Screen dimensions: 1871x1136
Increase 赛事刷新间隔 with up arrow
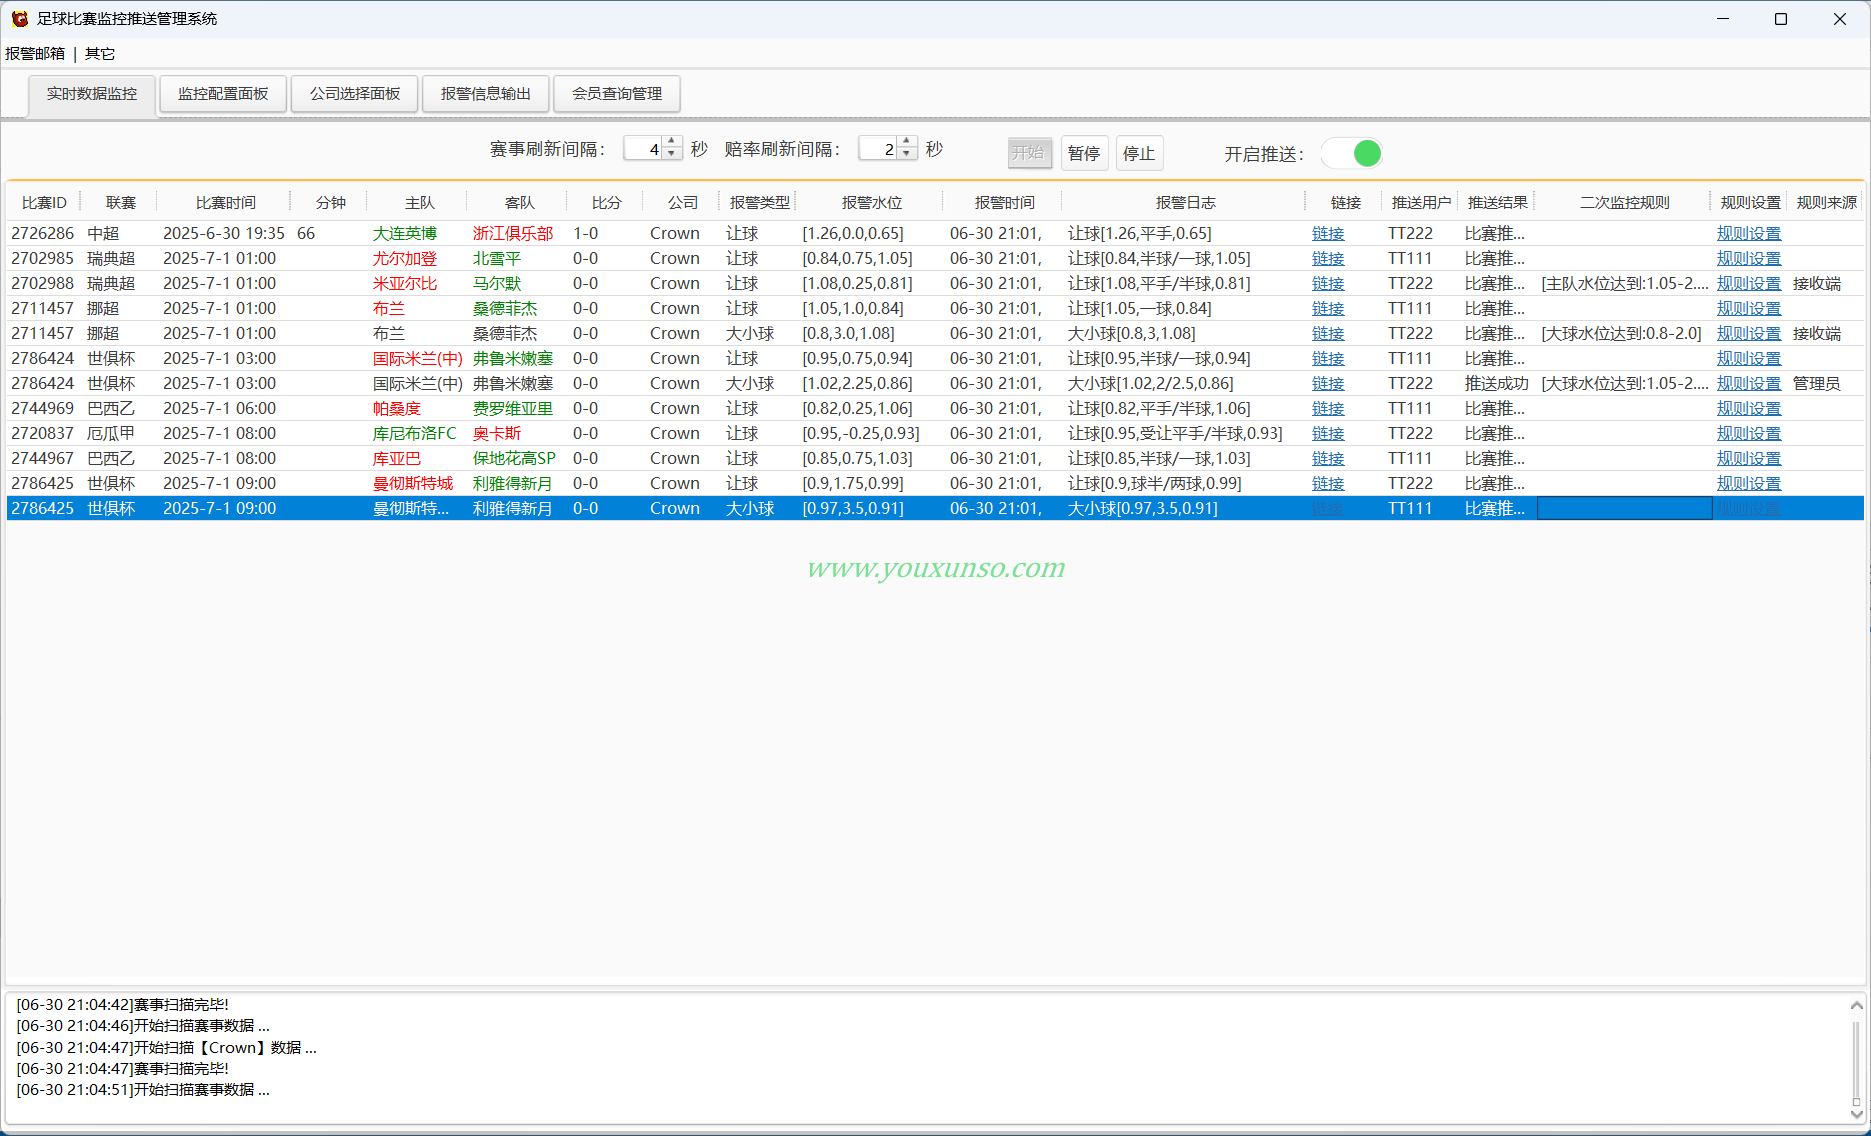click(x=672, y=141)
